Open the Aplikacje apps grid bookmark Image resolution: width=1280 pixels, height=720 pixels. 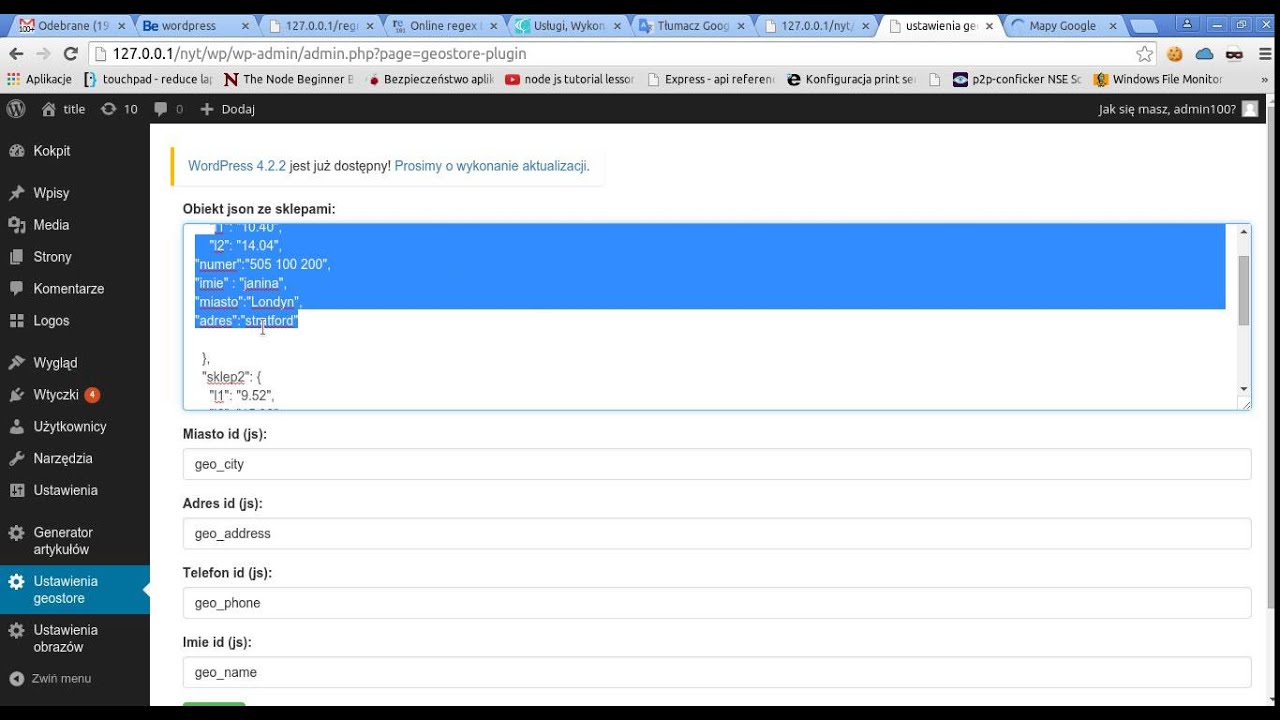[40, 79]
